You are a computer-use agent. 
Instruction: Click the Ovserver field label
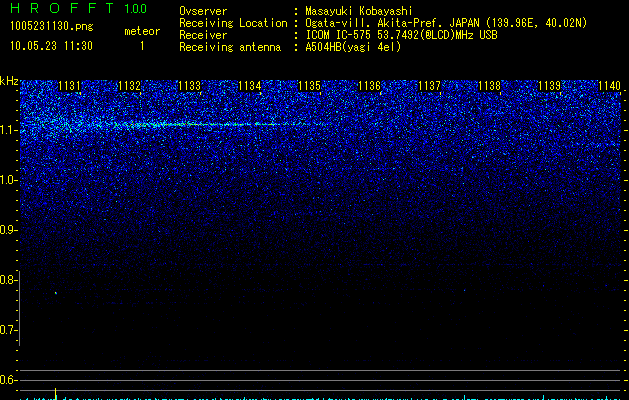click(203, 11)
